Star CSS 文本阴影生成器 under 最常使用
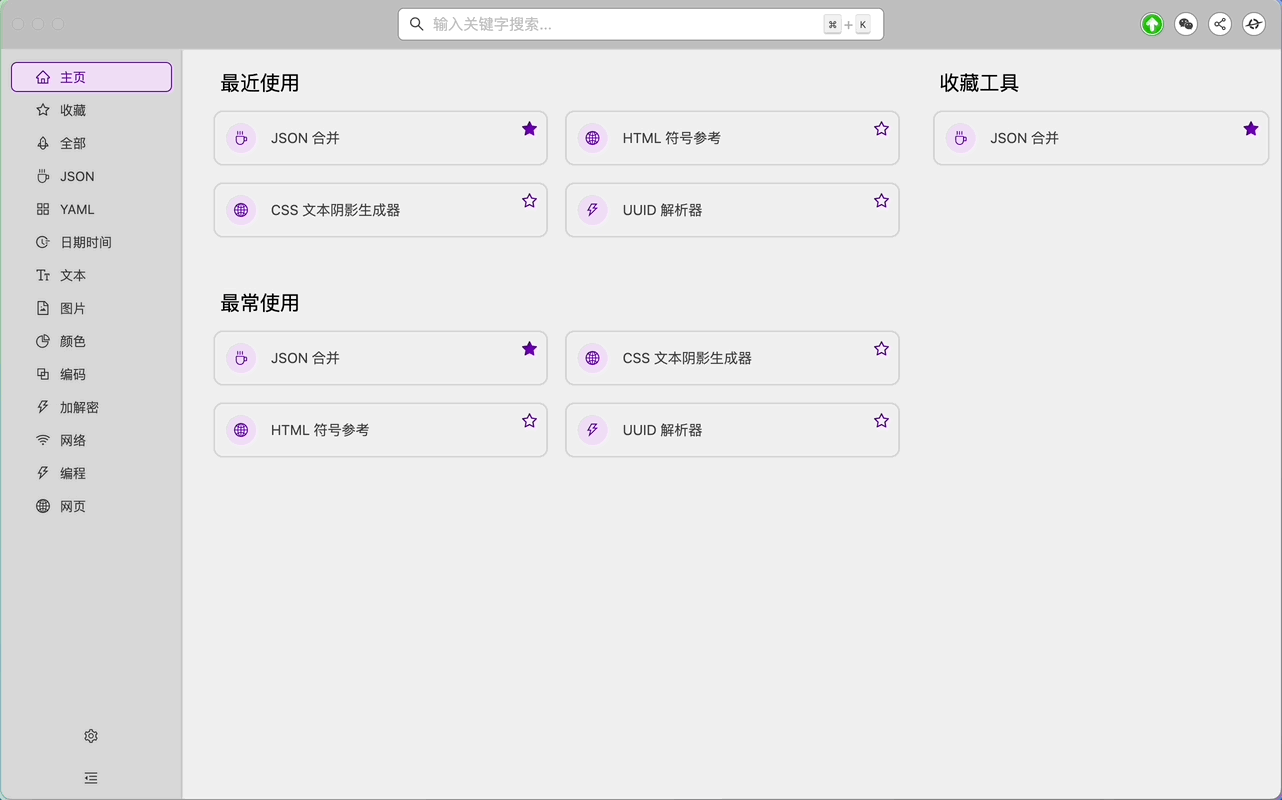 coord(881,348)
